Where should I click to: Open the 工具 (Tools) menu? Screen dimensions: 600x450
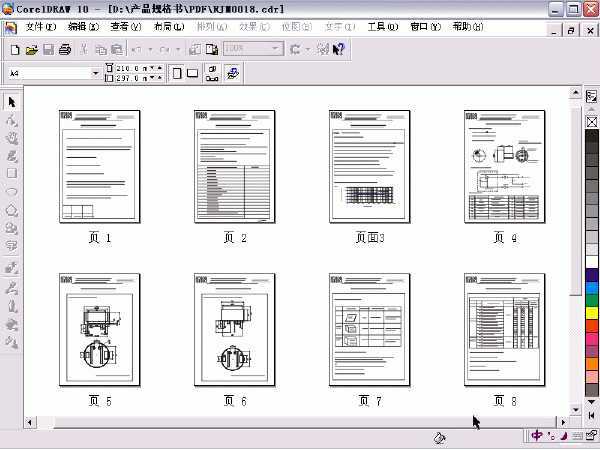[x=383, y=27]
